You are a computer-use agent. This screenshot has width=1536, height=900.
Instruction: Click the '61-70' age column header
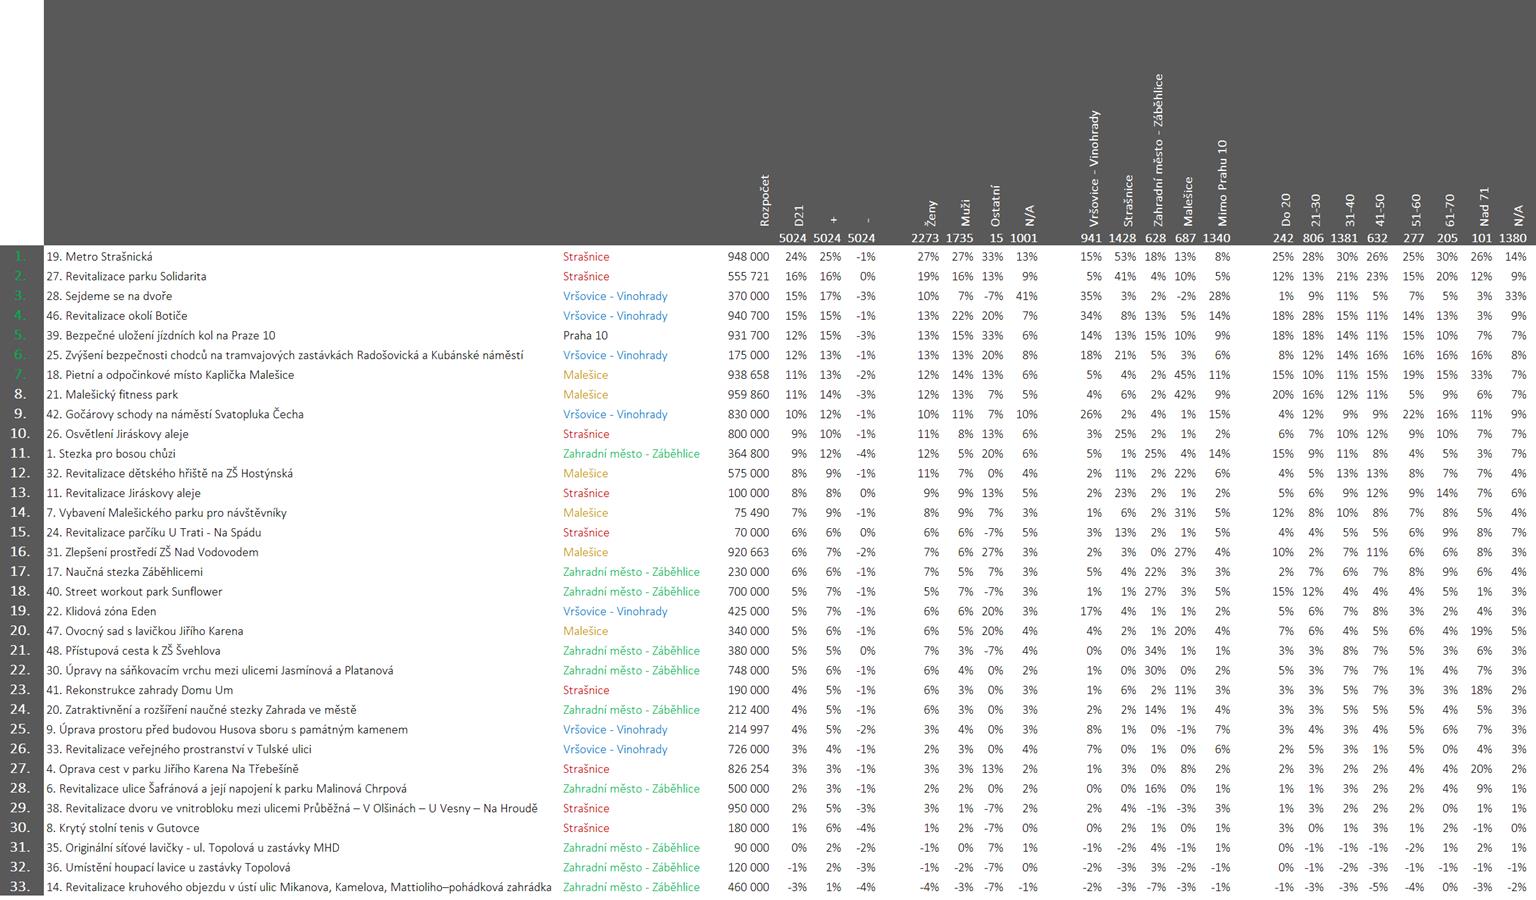[x=1450, y=209]
